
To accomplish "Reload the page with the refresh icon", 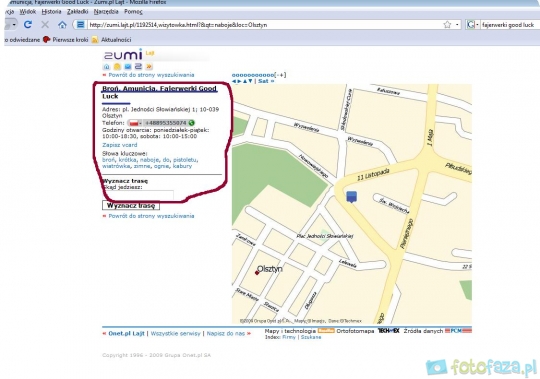I will pos(28,24).
